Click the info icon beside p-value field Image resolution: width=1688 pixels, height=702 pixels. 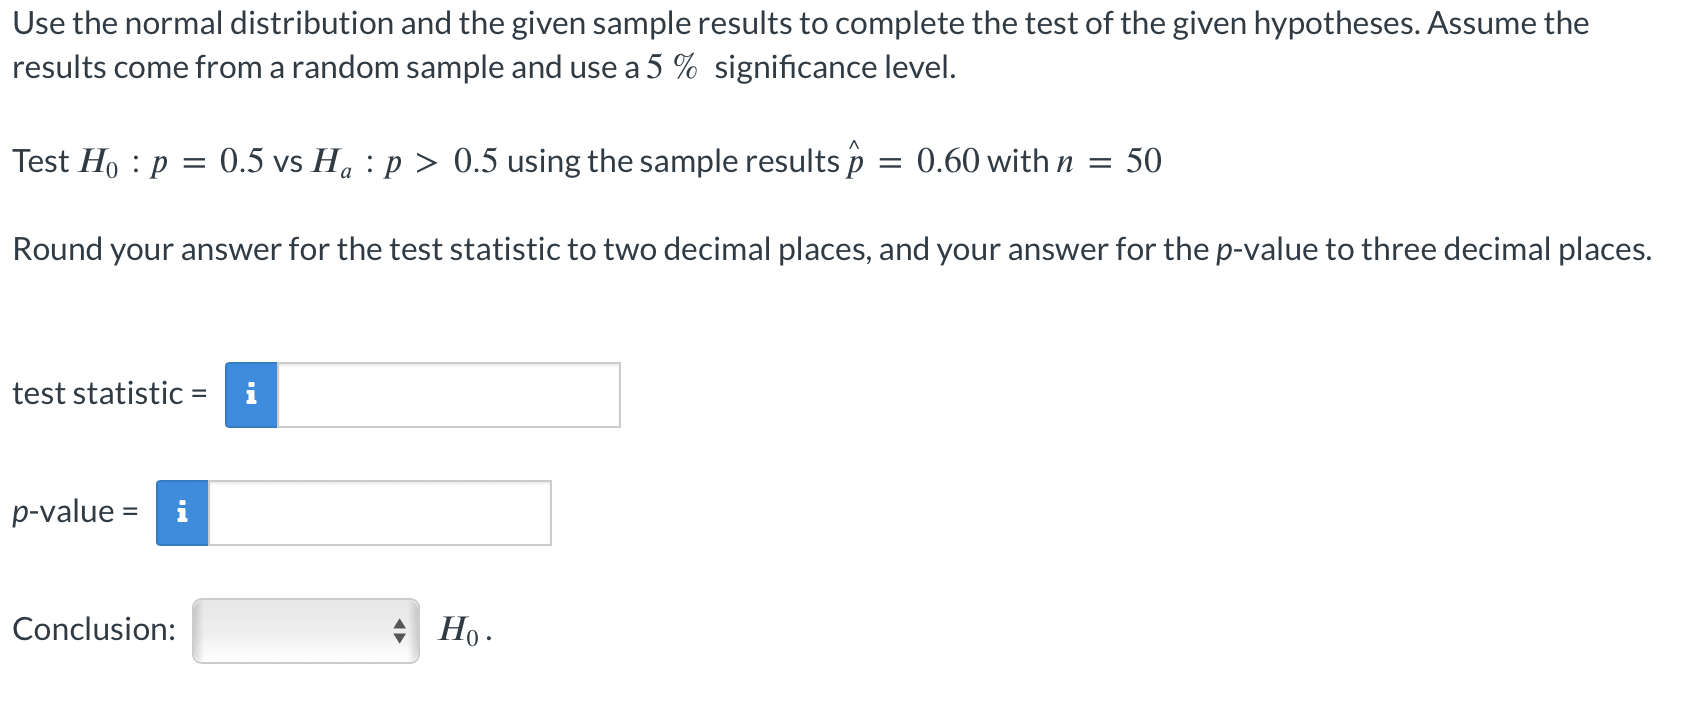click(181, 512)
